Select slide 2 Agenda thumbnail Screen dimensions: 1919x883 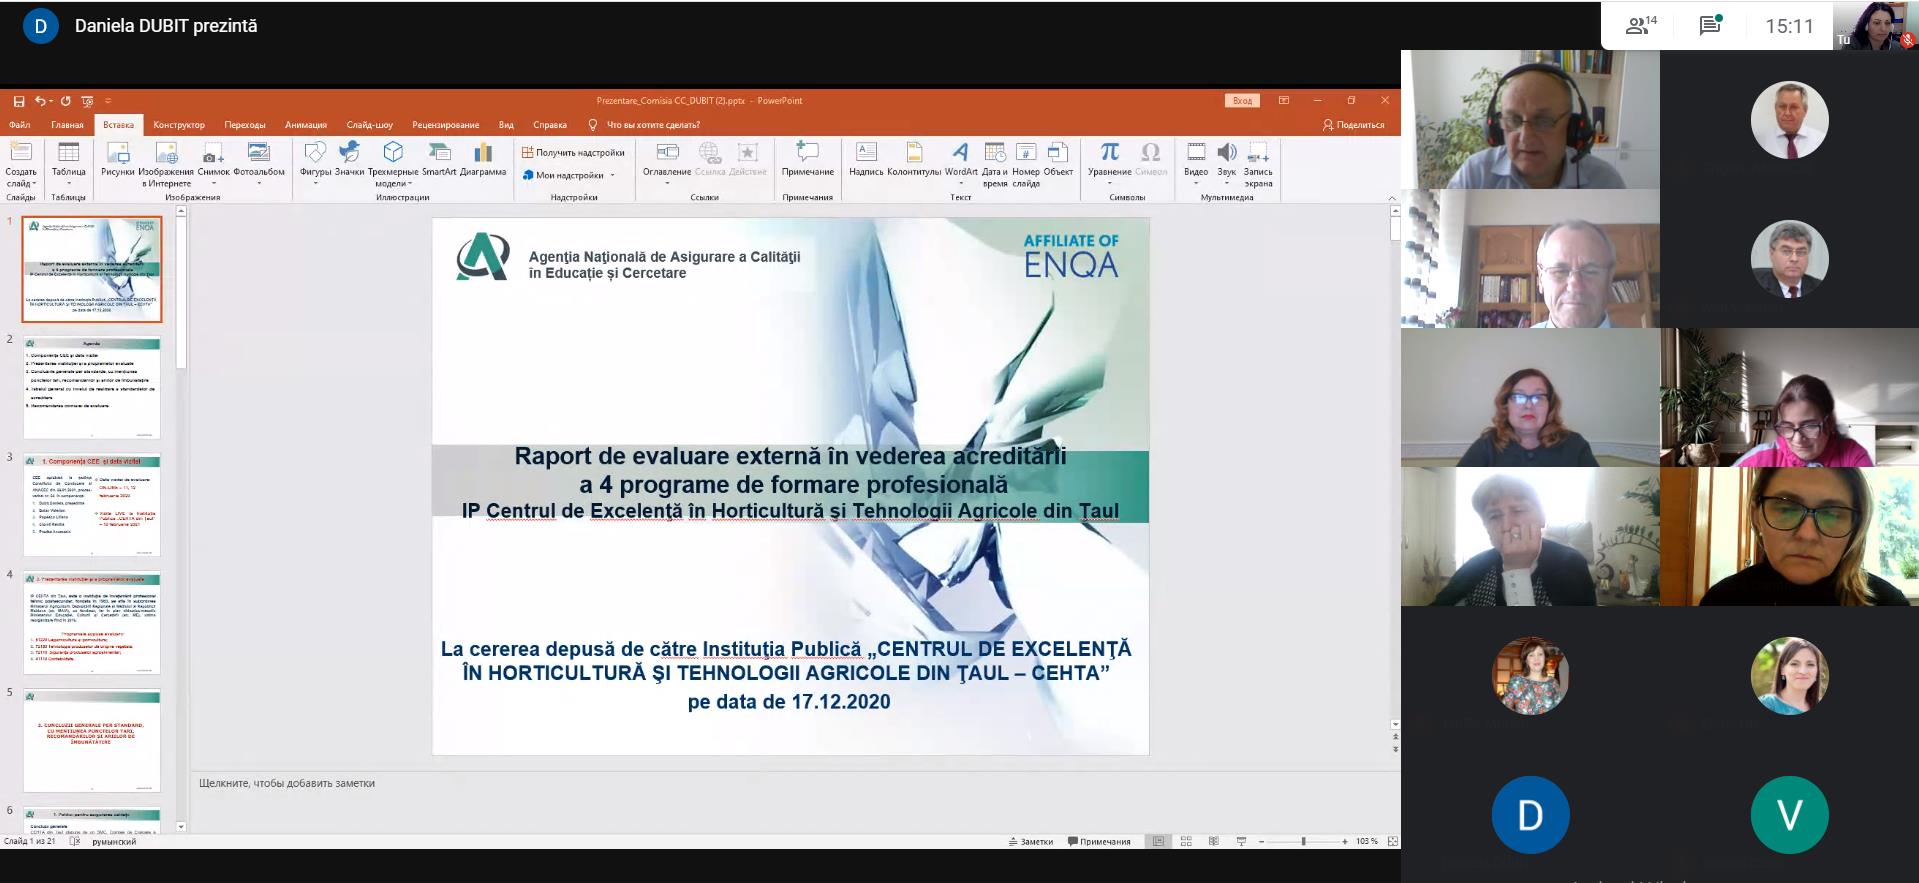click(92, 388)
